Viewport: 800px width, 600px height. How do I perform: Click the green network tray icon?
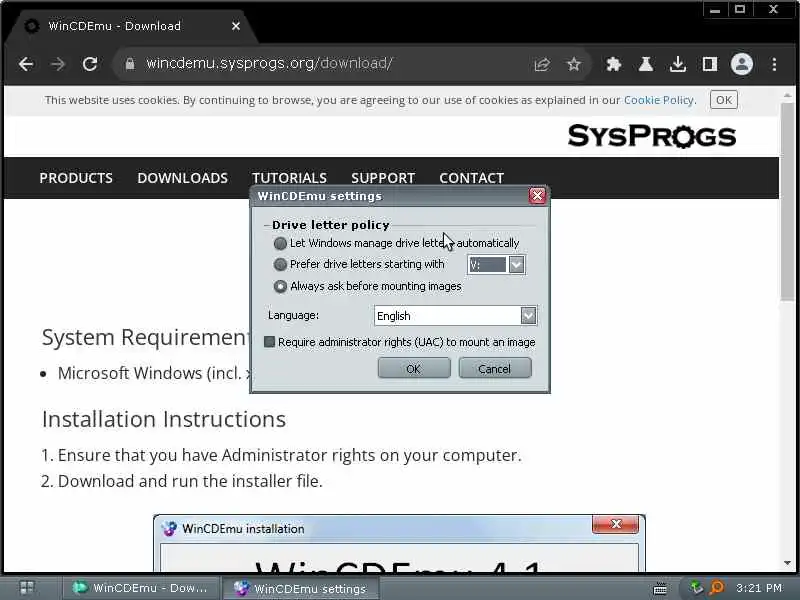click(x=696, y=588)
